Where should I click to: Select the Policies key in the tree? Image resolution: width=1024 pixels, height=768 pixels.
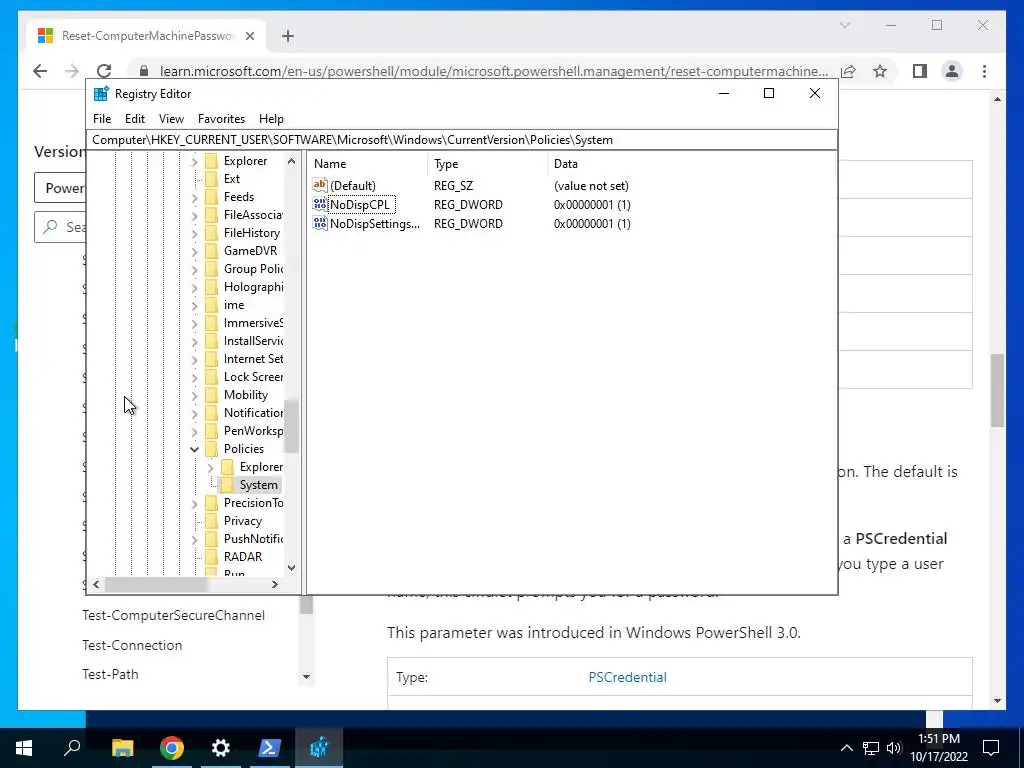(x=244, y=449)
